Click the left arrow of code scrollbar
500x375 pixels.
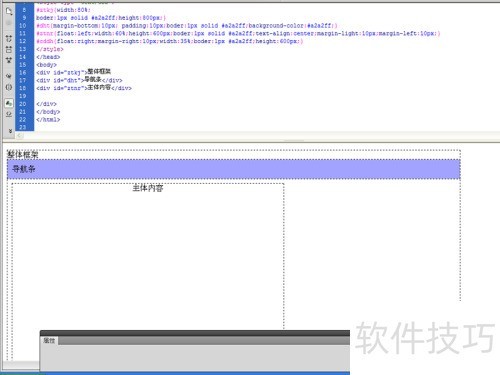[19, 135]
